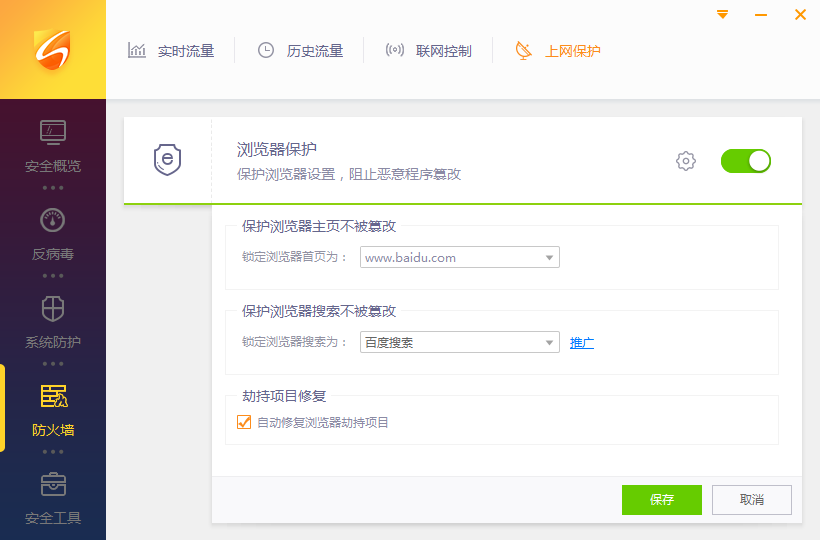The width and height of the screenshot is (820, 540).
Task: Open the 安全工具 briefcase icon
Action: (x=53, y=484)
